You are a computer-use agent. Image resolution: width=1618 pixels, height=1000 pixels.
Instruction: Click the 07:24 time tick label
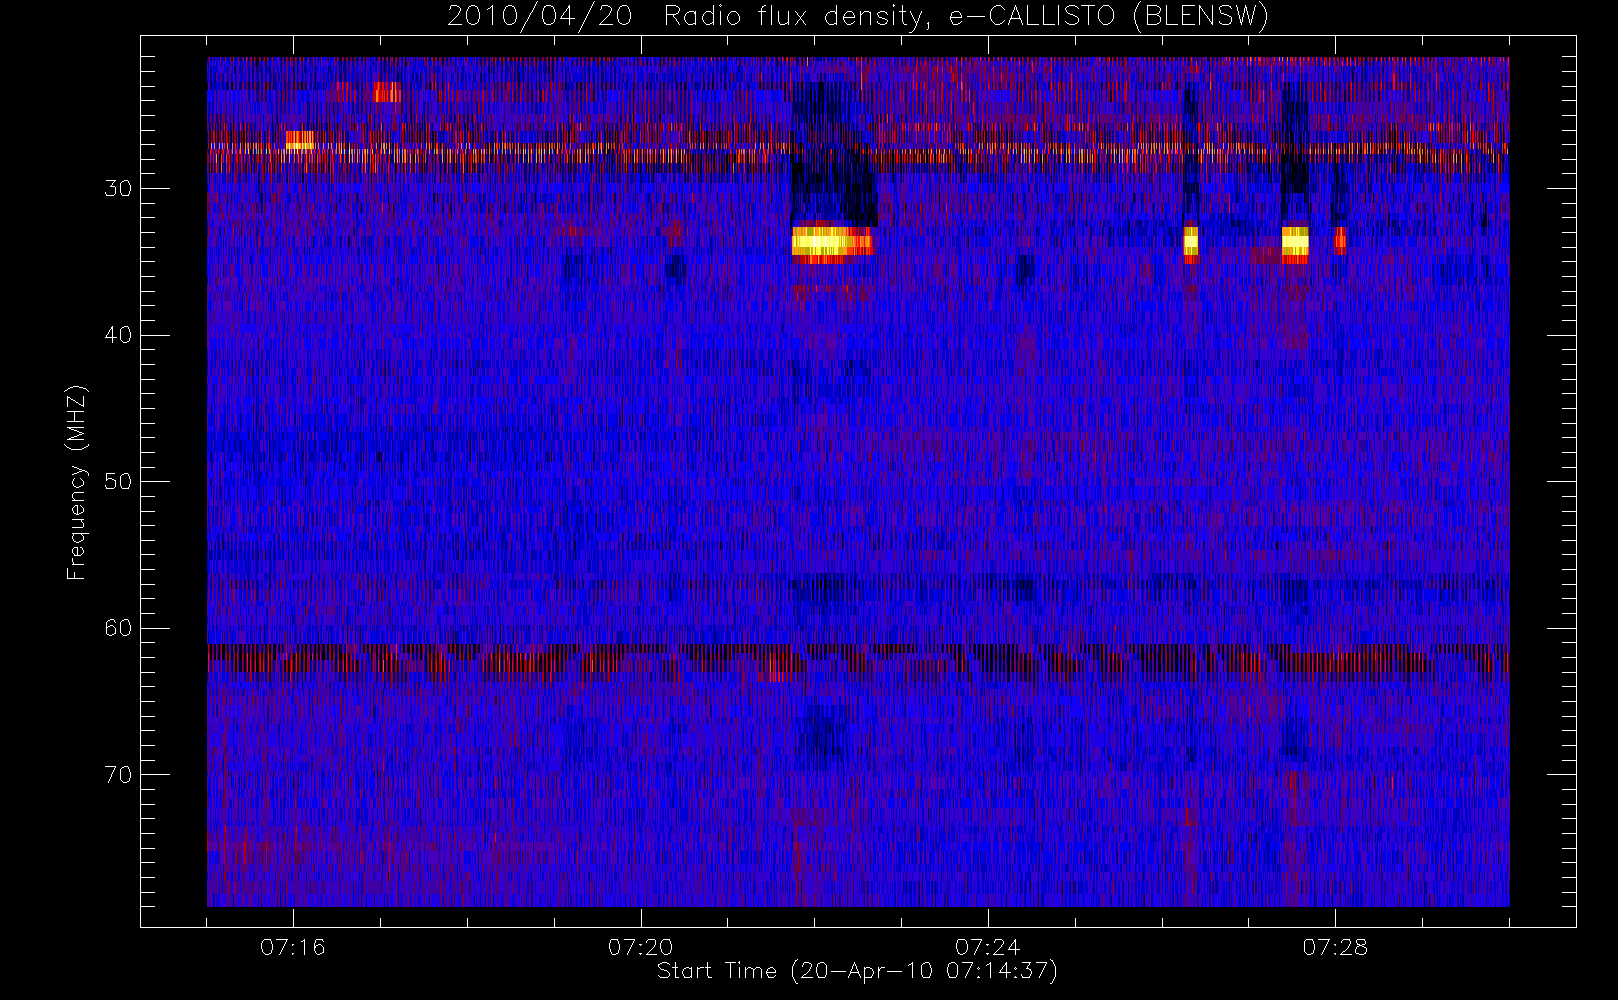pyautogui.click(x=987, y=947)
